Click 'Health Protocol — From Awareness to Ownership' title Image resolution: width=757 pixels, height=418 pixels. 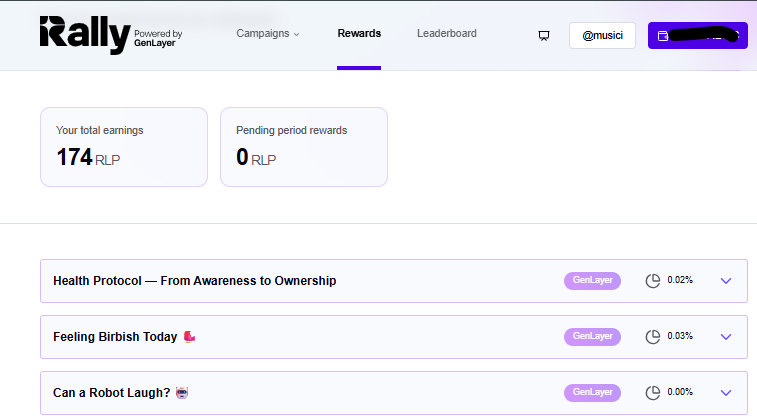coord(195,281)
